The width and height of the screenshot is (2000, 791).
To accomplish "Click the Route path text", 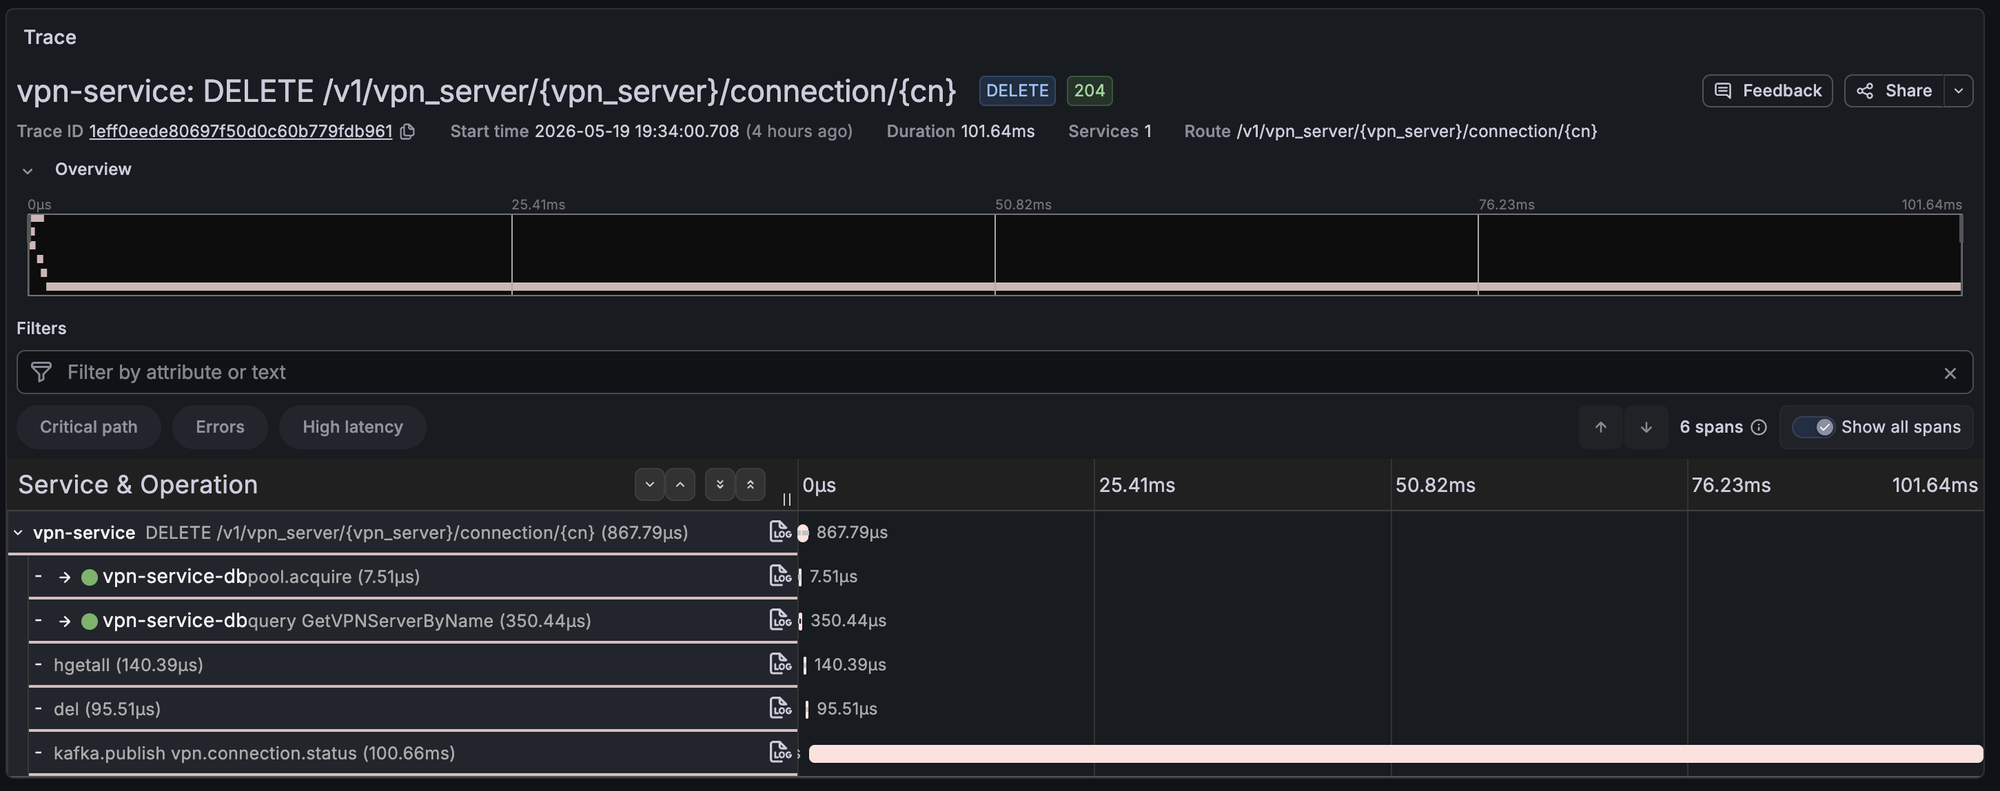I will point(1416,131).
